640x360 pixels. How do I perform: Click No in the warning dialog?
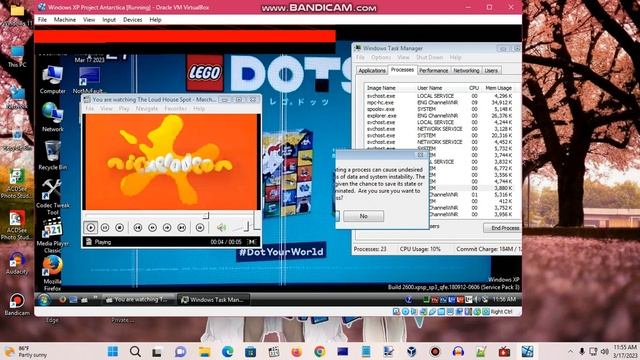[x=363, y=216]
